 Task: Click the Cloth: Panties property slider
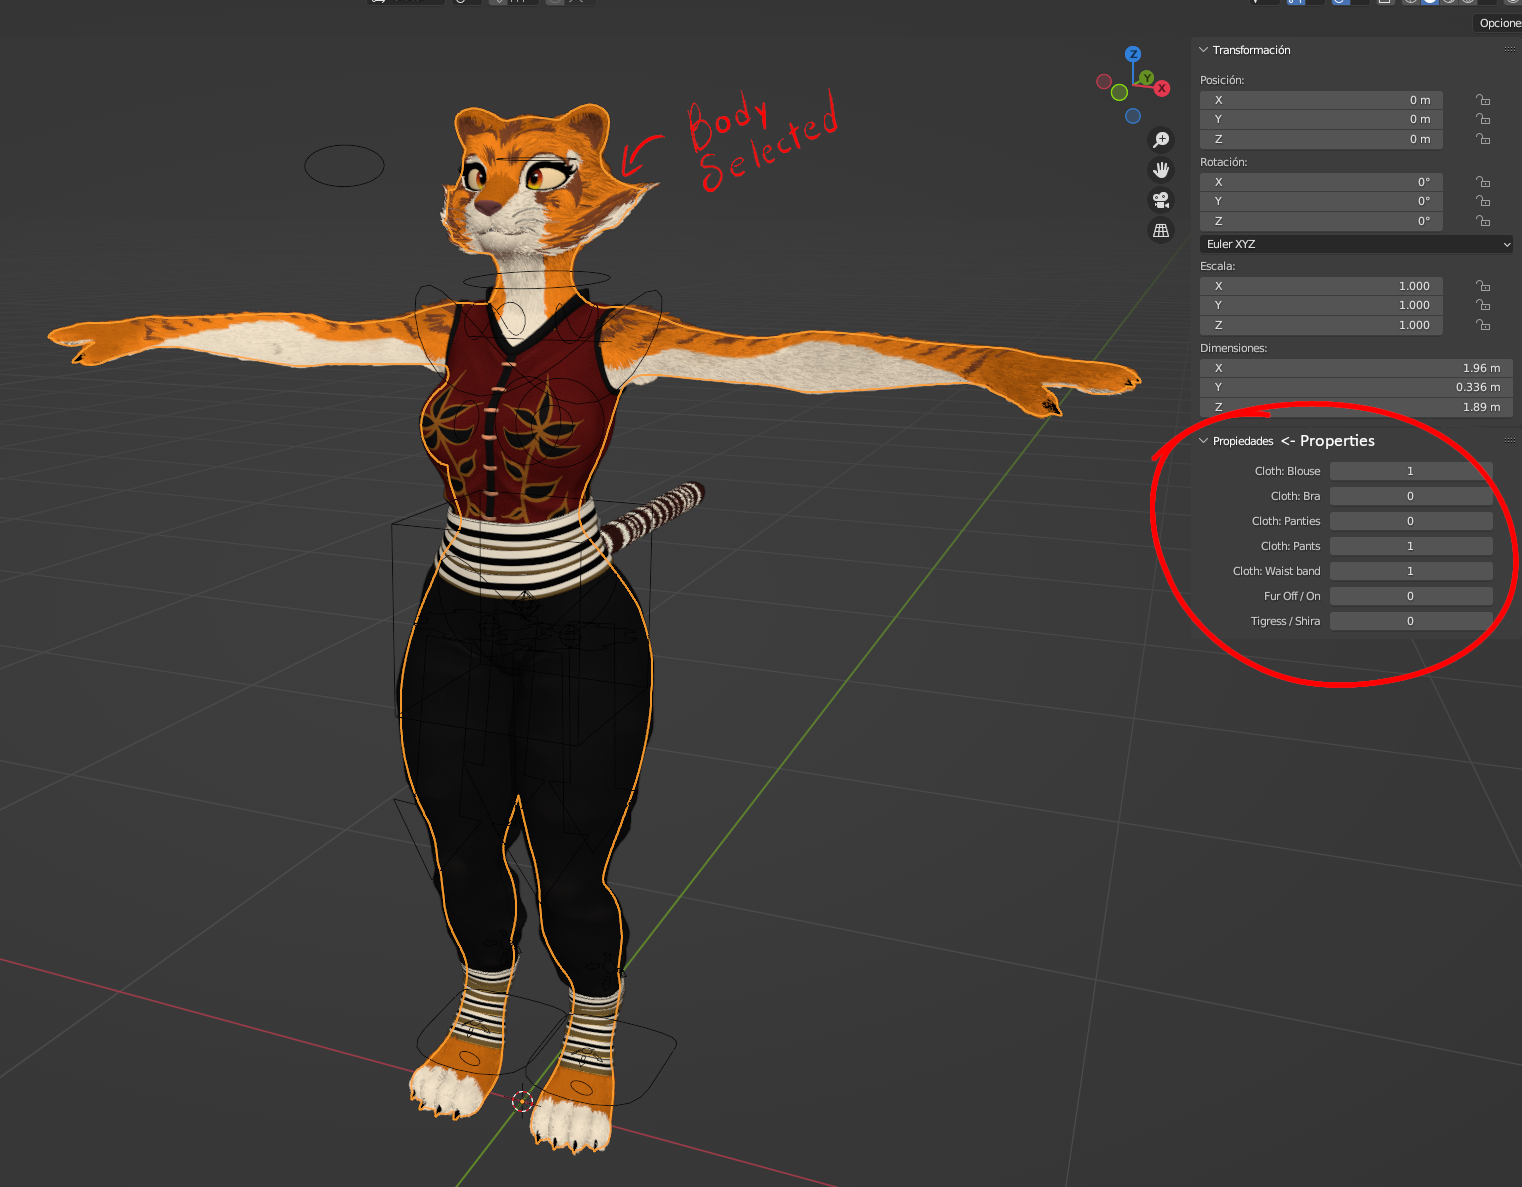click(x=1411, y=521)
